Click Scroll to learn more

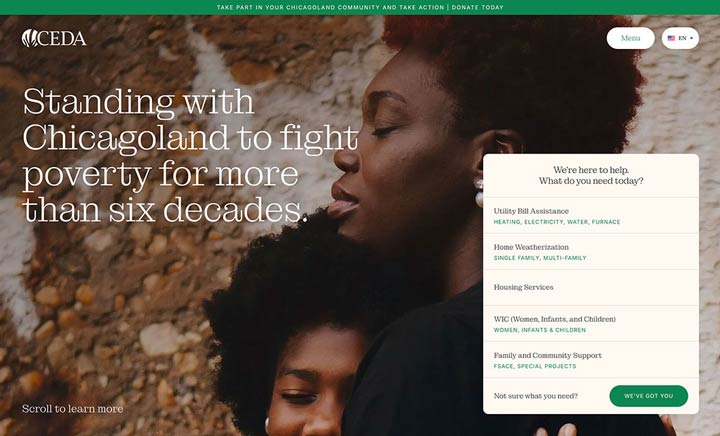point(73,408)
